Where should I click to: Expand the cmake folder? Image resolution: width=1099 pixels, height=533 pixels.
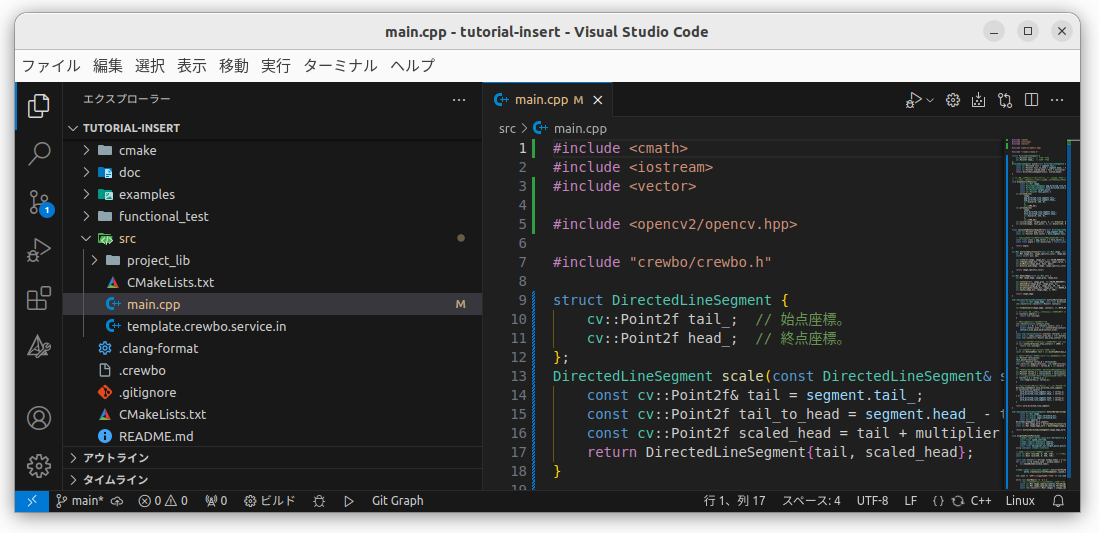pyautogui.click(x=273, y=150)
